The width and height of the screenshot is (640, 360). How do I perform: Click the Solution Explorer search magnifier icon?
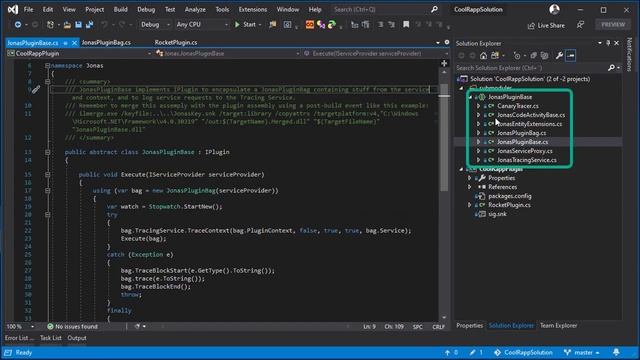point(611,68)
